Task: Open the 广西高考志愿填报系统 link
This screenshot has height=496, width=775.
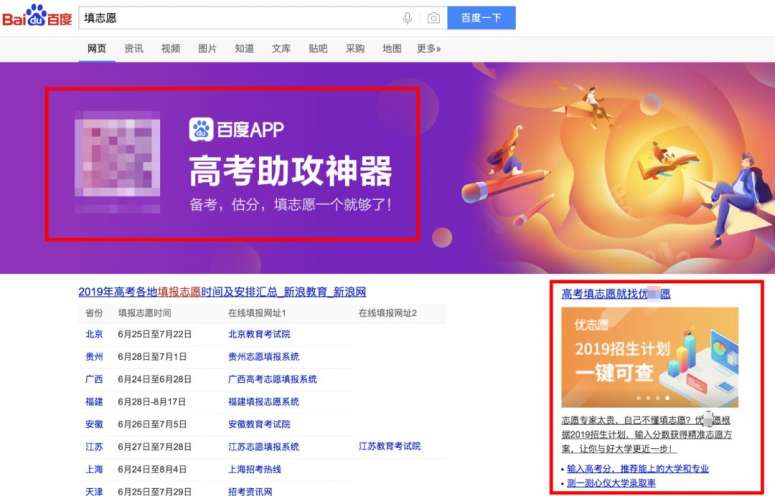Action: pos(272,379)
